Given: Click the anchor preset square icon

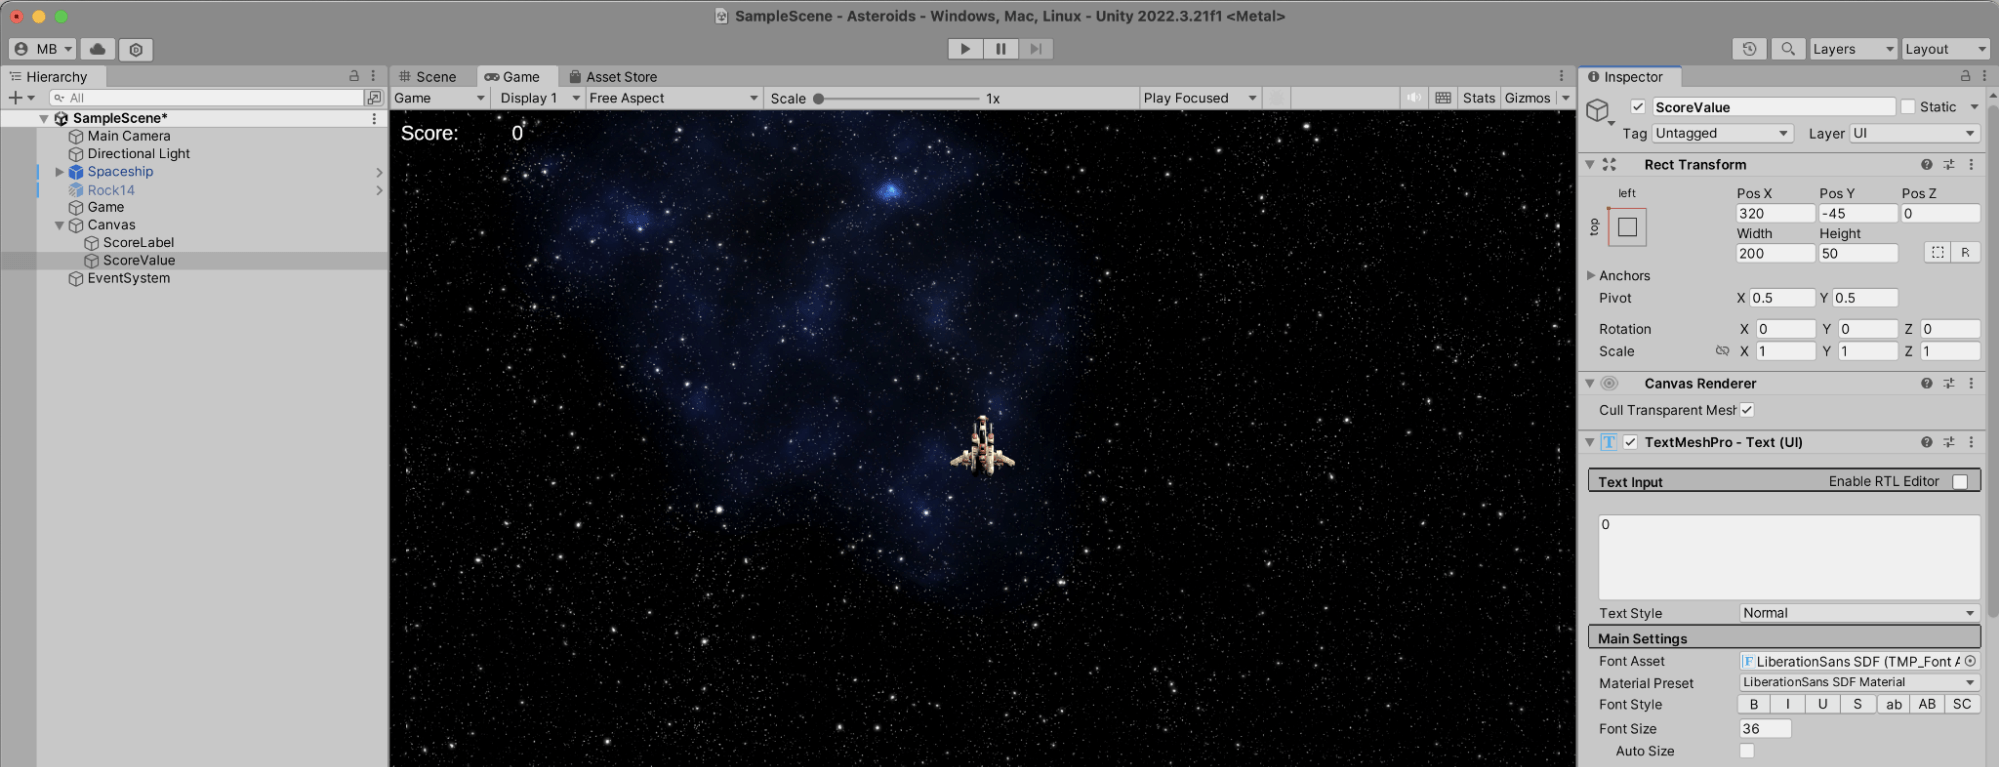Looking at the screenshot, I should tap(1627, 227).
